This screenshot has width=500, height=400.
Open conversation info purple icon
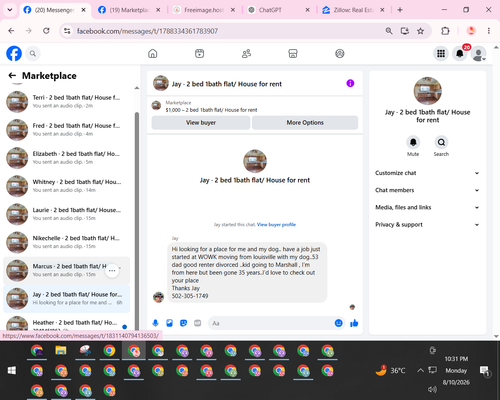[x=350, y=83]
